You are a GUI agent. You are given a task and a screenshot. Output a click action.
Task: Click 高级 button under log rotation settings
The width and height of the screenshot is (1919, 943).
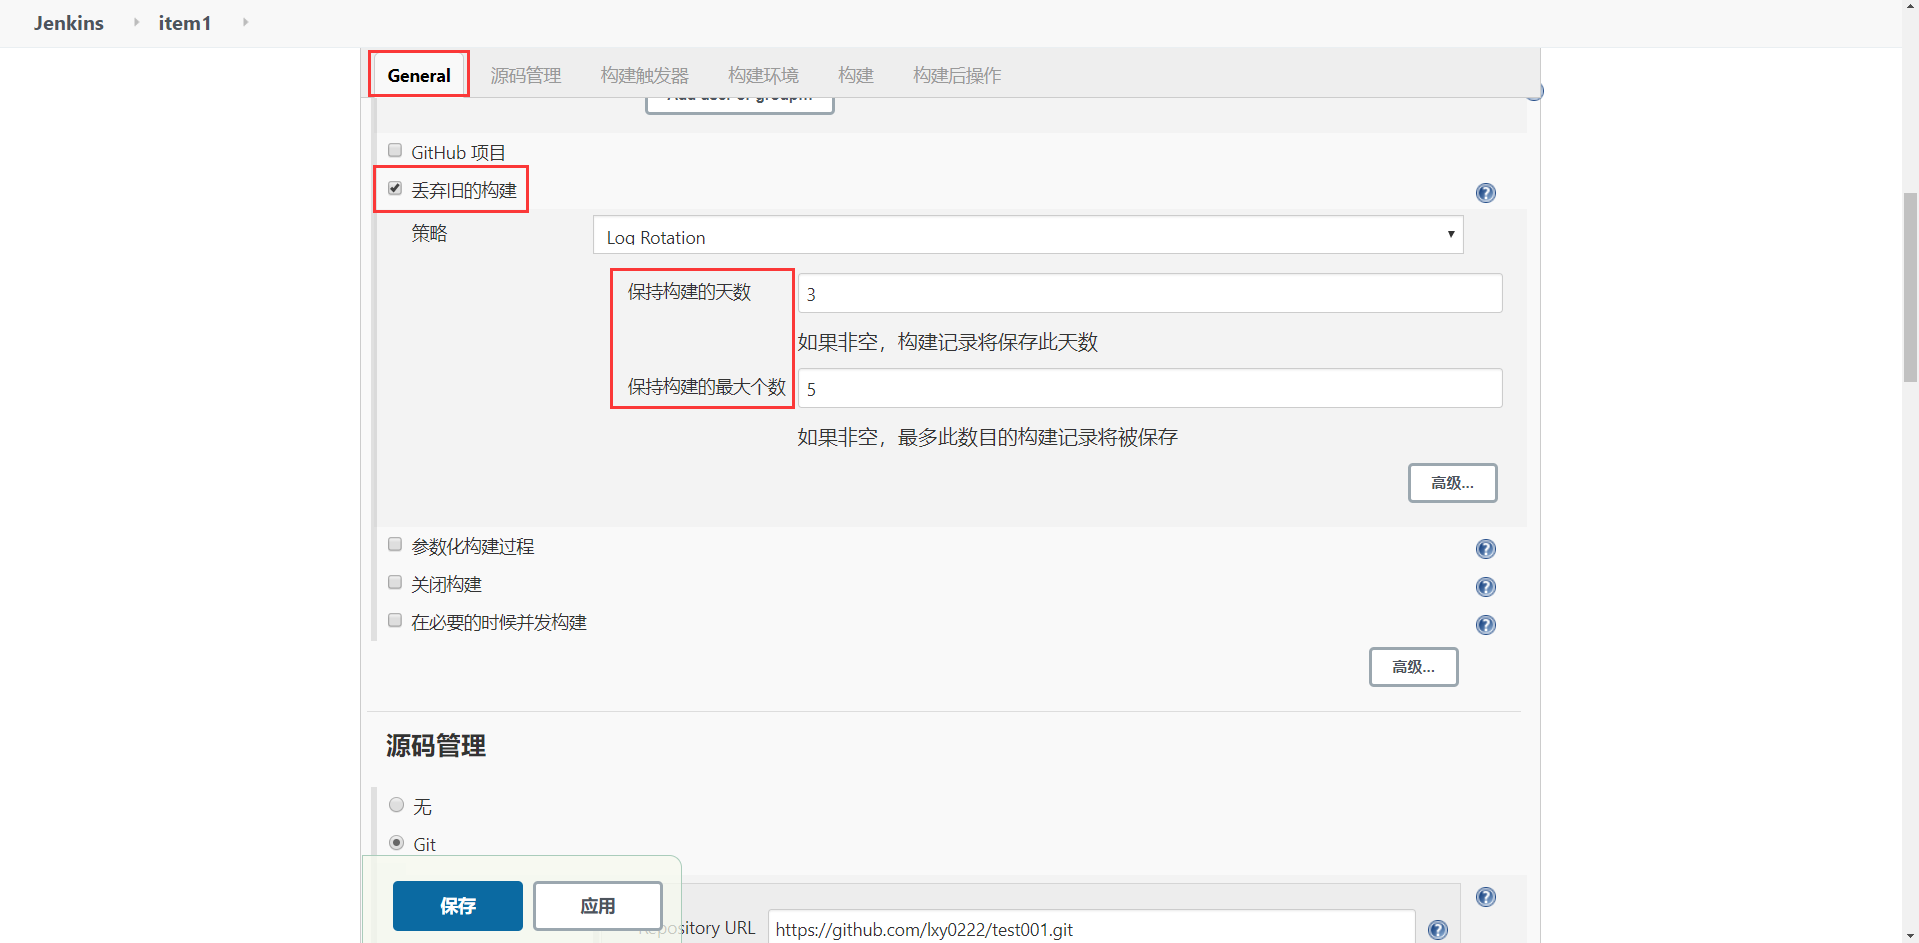tap(1453, 483)
